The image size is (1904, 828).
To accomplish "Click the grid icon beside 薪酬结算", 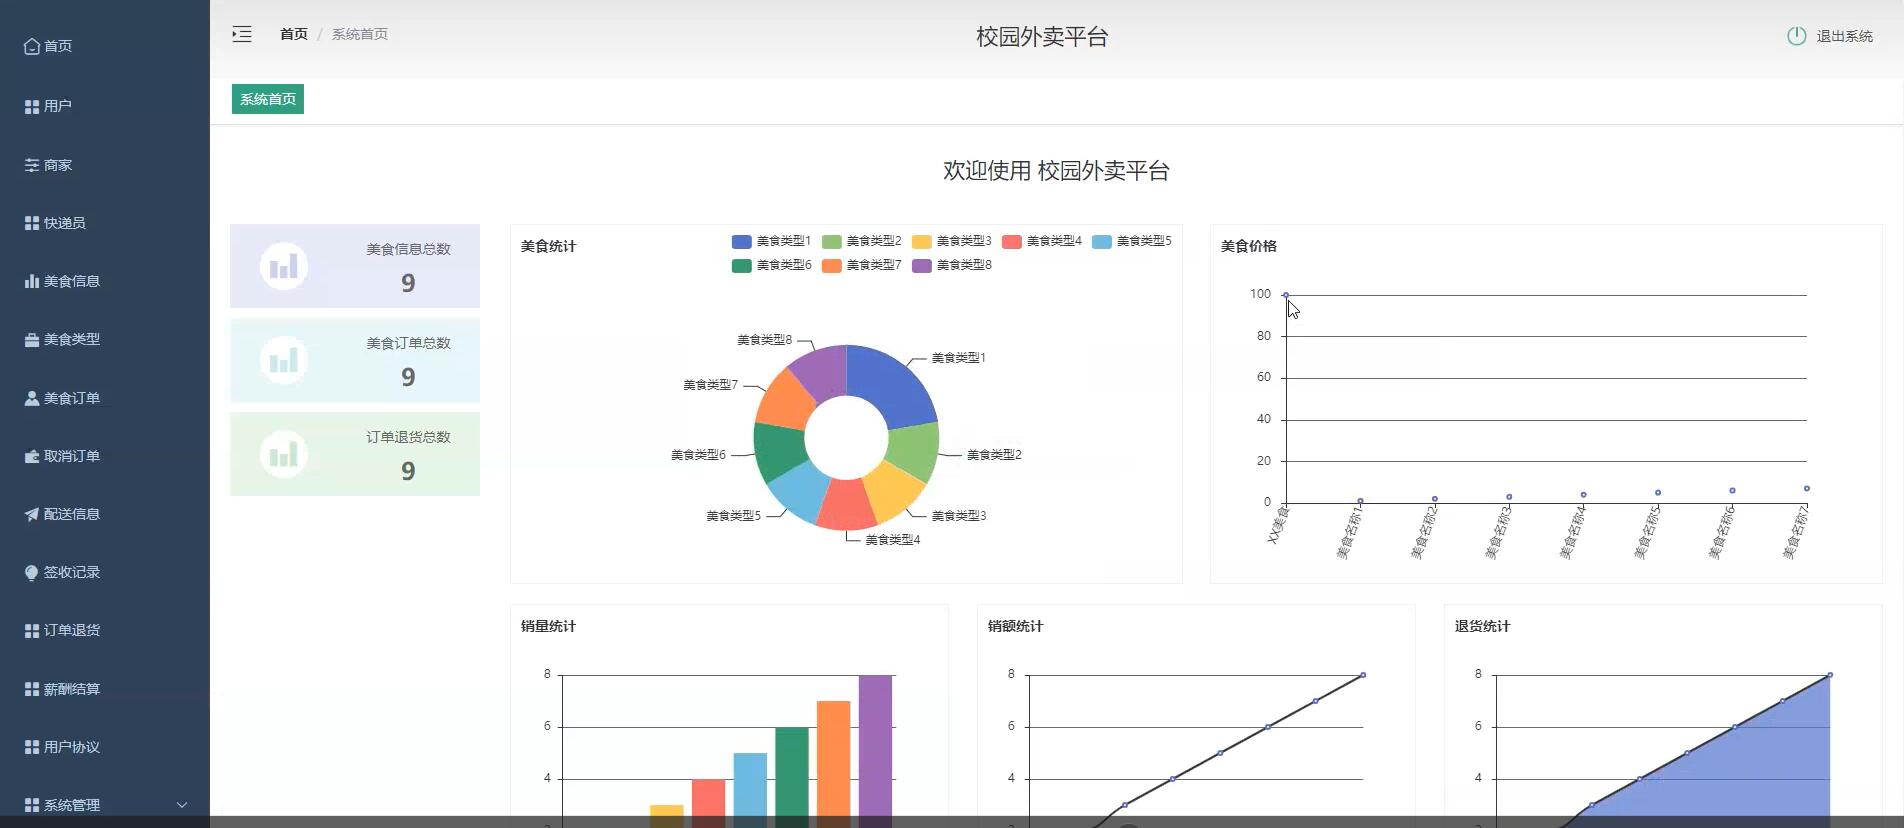I will point(32,689).
